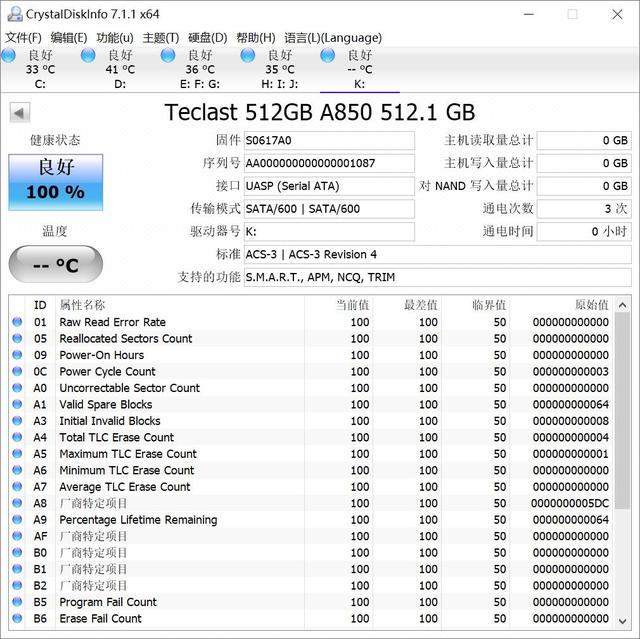Click the attribute list vertical scrollbar thumb
Image resolution: width=640 pixels, height=639 pixels.
[x=622, y=410]
